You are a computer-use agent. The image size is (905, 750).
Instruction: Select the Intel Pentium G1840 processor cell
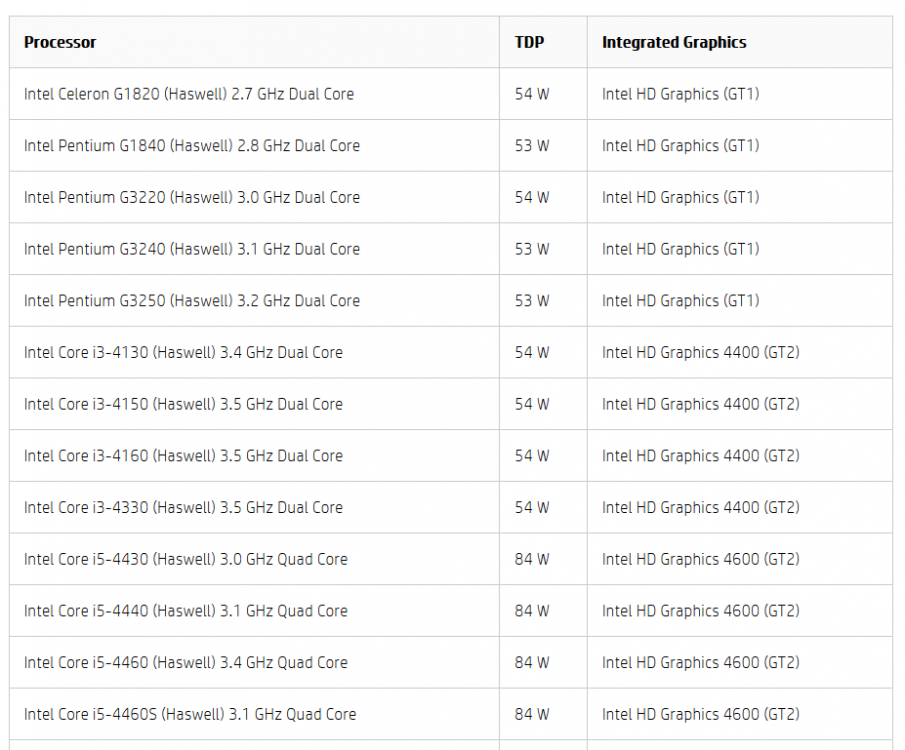tap(192, 146)
